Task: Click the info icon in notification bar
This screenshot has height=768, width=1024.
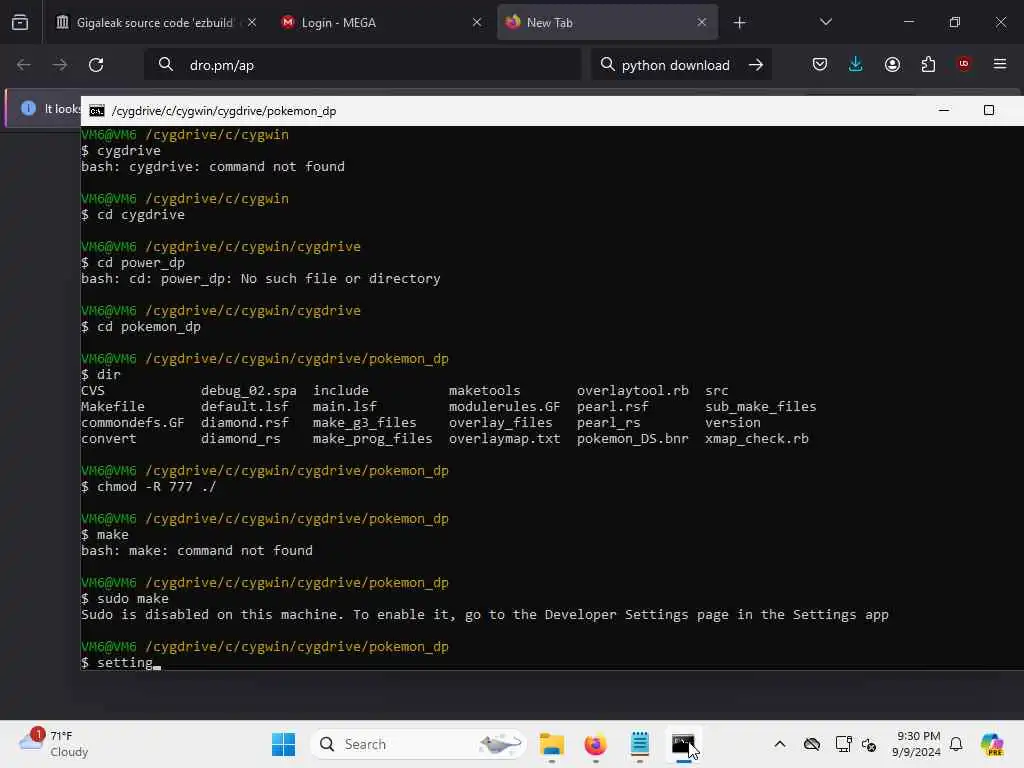Action: click(x=28, y=108)
